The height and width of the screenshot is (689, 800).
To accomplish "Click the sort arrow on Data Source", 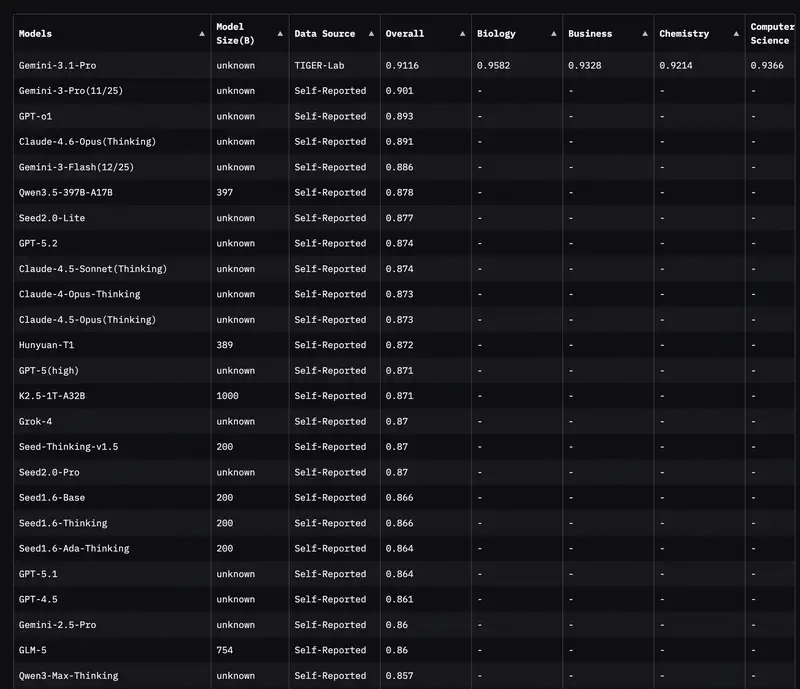I will [x=370, y=33].
